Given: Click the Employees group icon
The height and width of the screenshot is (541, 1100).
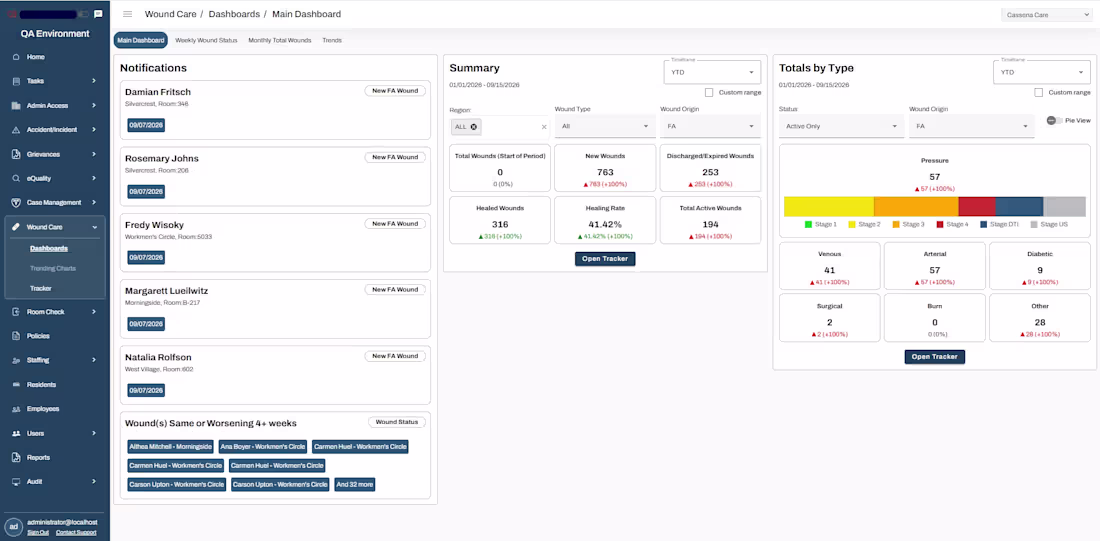Looking at the screenshot, I should tap(16, 408).
